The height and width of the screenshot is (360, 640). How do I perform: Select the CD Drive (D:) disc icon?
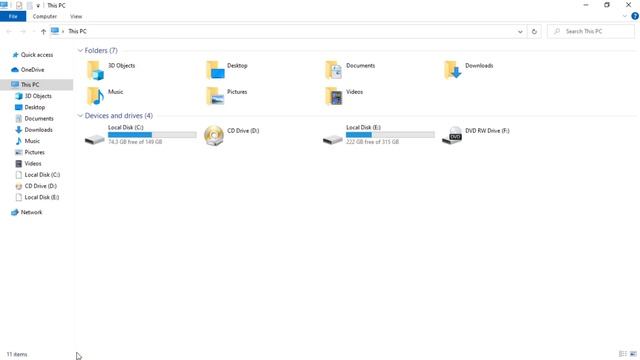pyautogui.click(x=214, y=135)
